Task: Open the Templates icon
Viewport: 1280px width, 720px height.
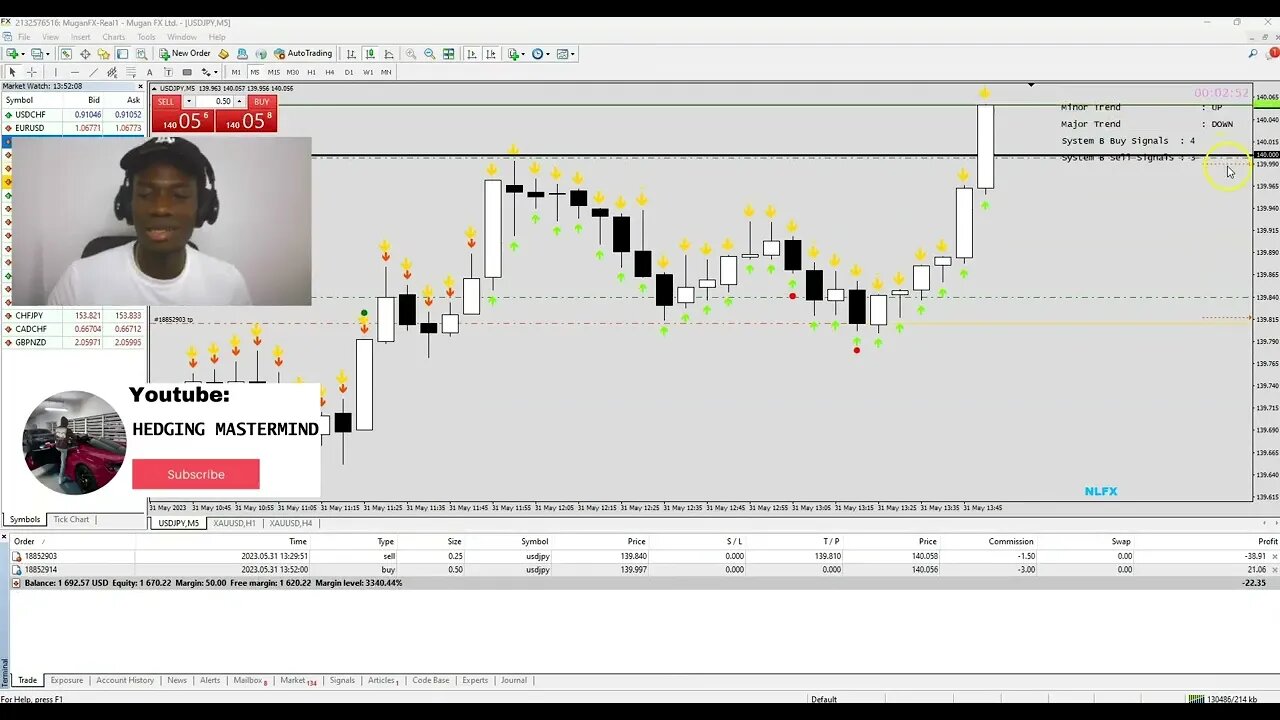Action: (x=562, y=54)
